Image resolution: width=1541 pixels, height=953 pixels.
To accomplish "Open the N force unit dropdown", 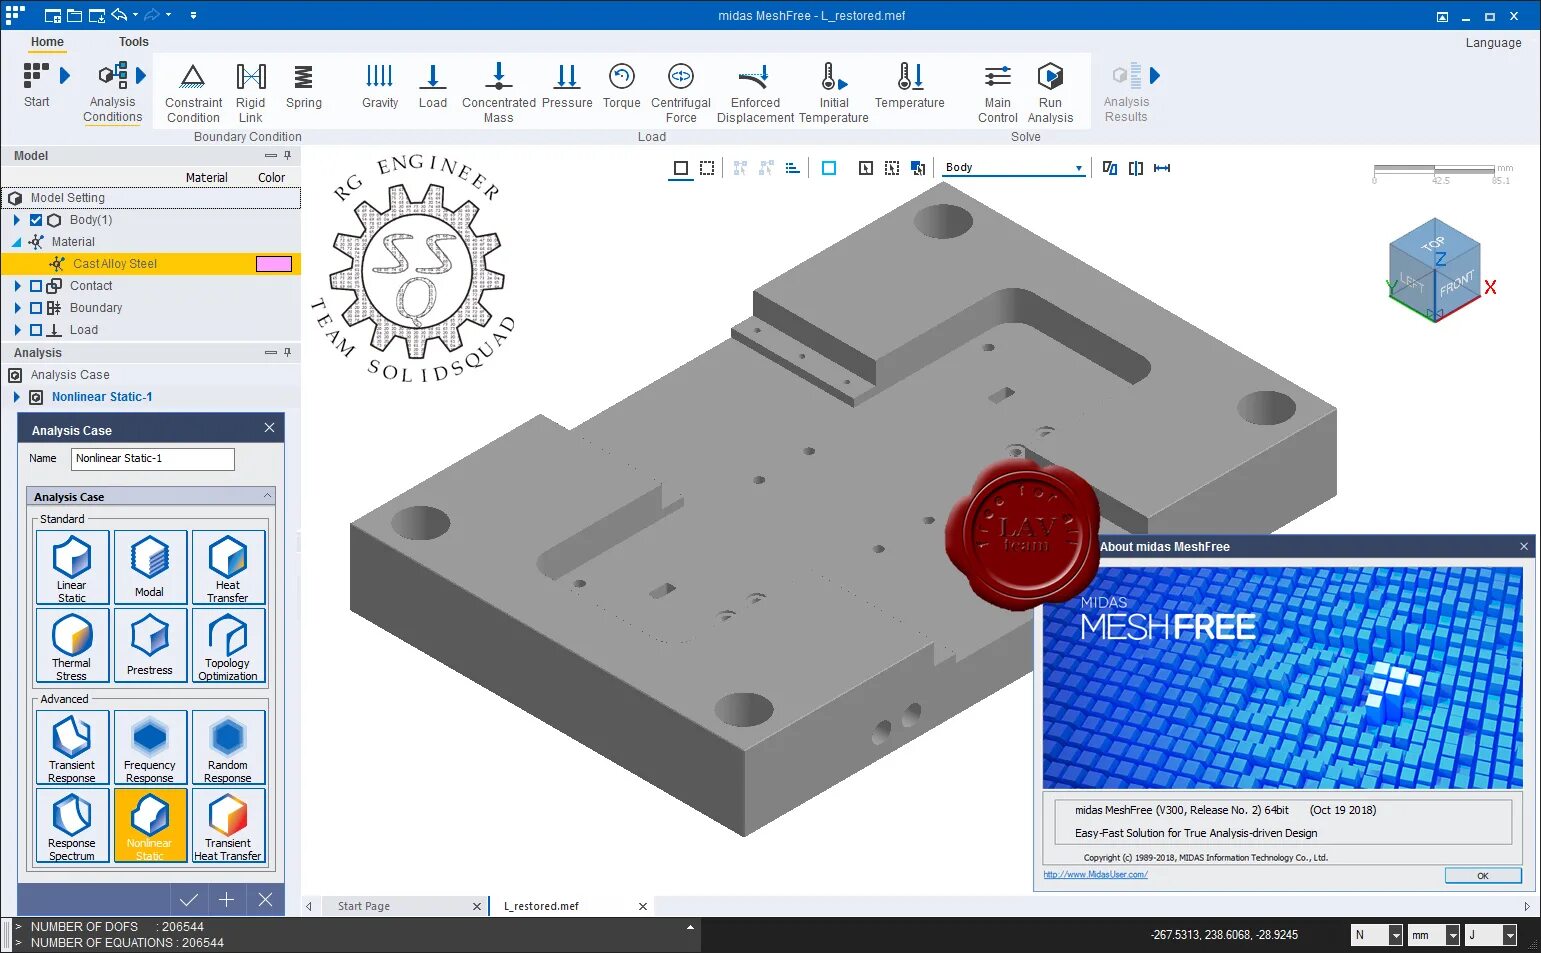I will pyautogui.click(x=1396, y=935).
